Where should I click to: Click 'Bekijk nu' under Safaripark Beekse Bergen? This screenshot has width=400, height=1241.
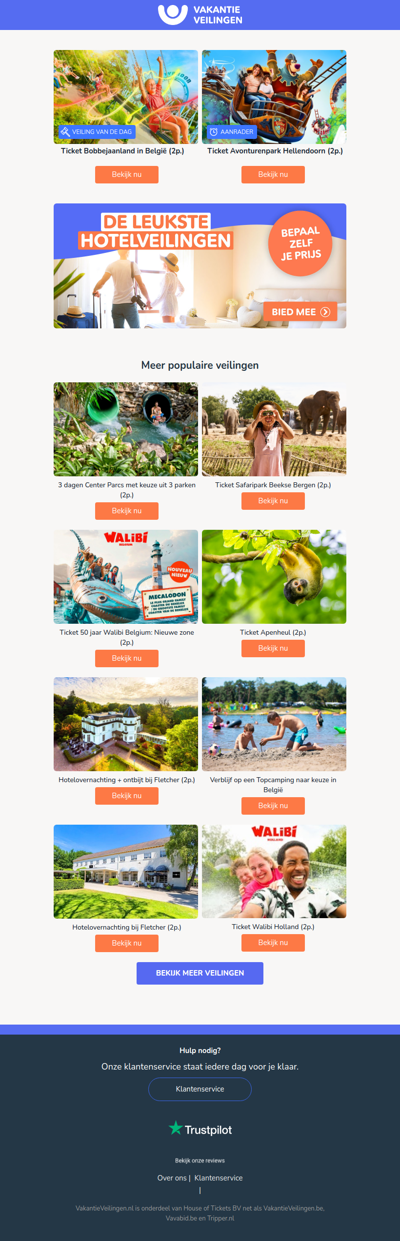[x=273, y=501]
